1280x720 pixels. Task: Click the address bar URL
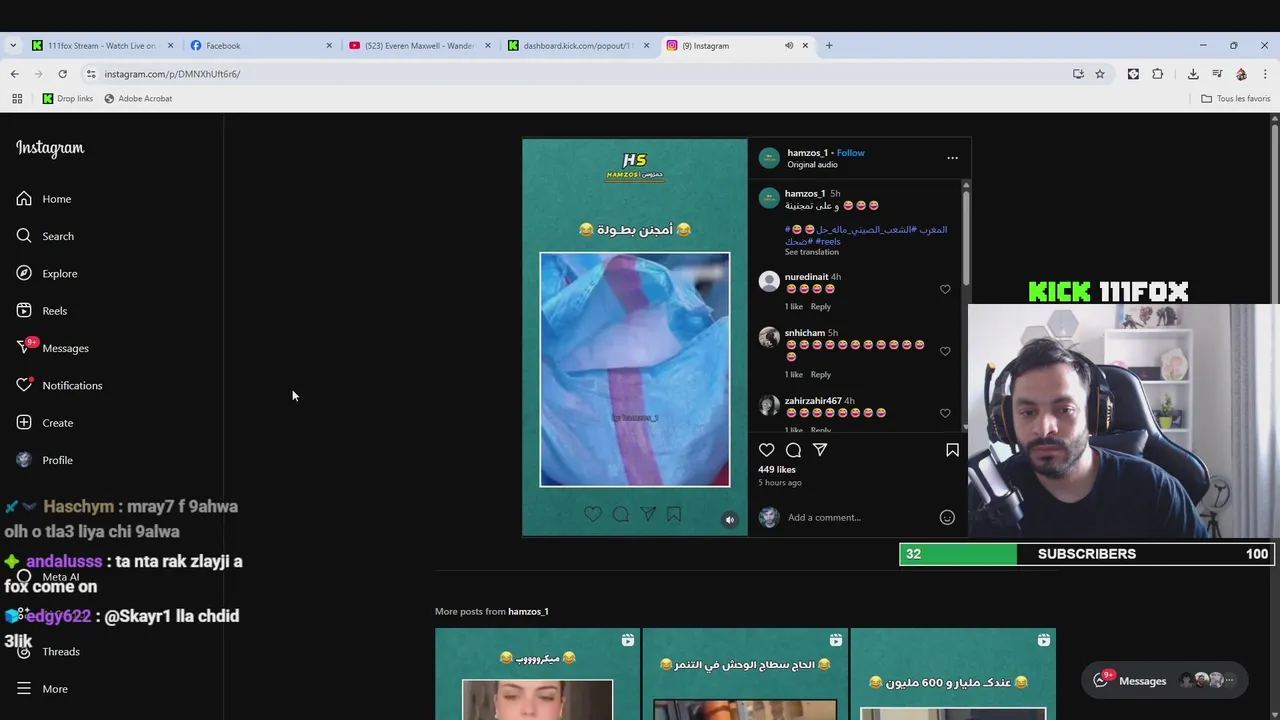point(172,74)
